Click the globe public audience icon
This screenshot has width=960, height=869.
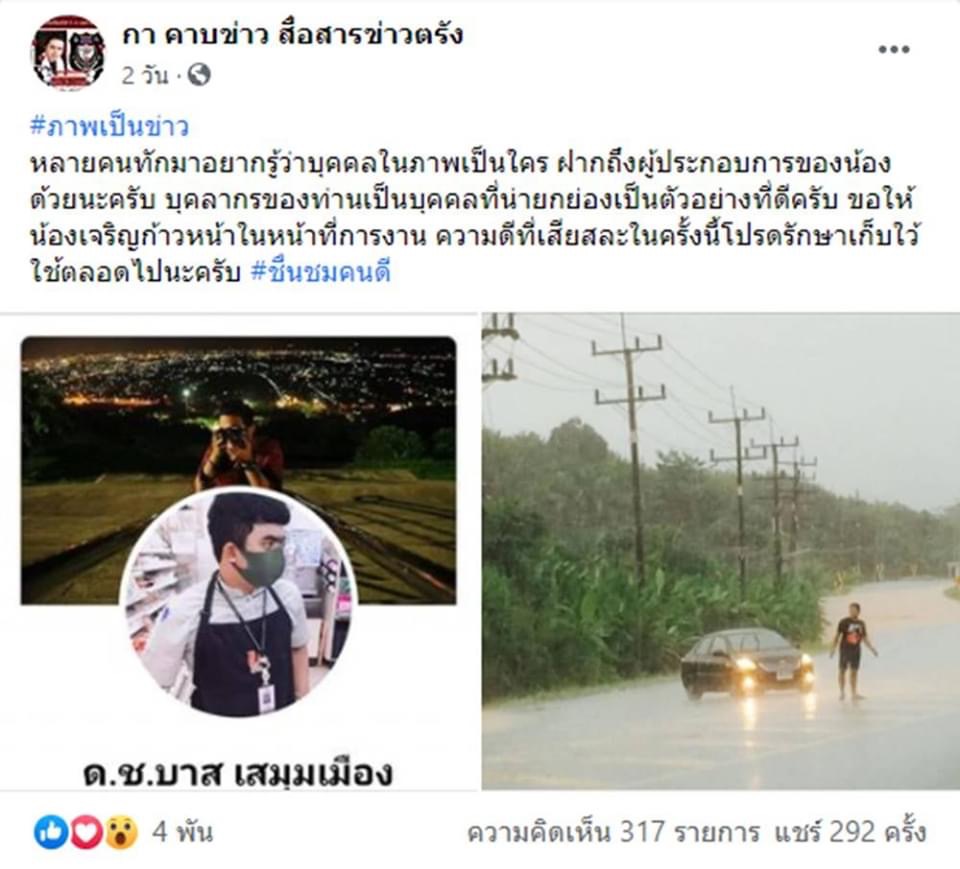(199, 75)
